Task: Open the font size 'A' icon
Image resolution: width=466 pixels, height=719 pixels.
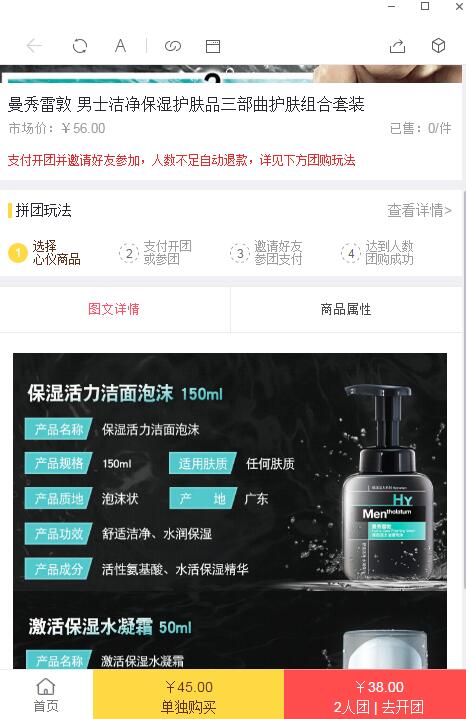Action: click(x=120, y=46)
